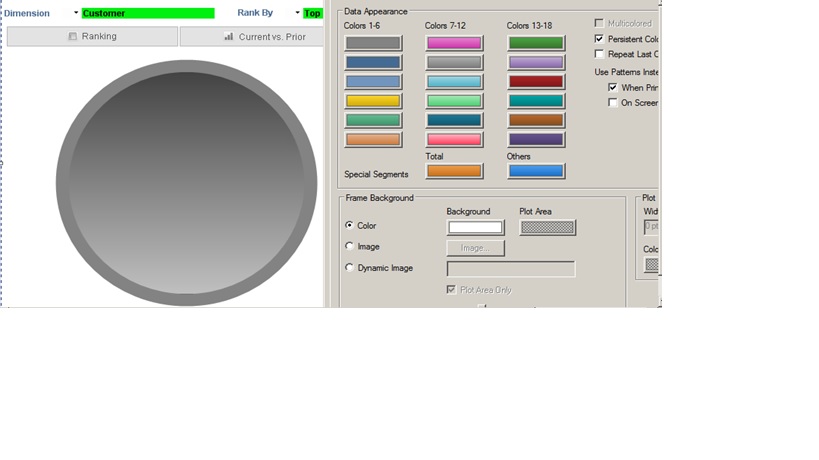Click the magenta swatch in Colors 7-12

pos(454,43)
